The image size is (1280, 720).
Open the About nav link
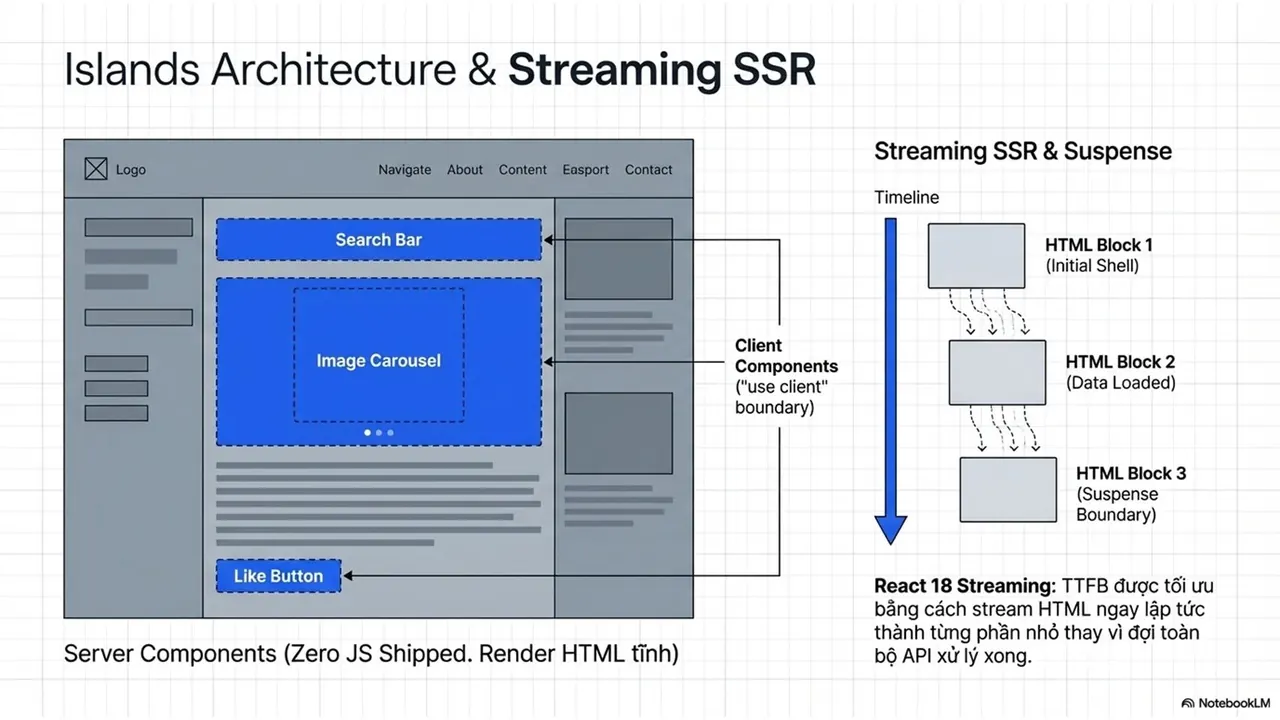(x=465, y=170)
